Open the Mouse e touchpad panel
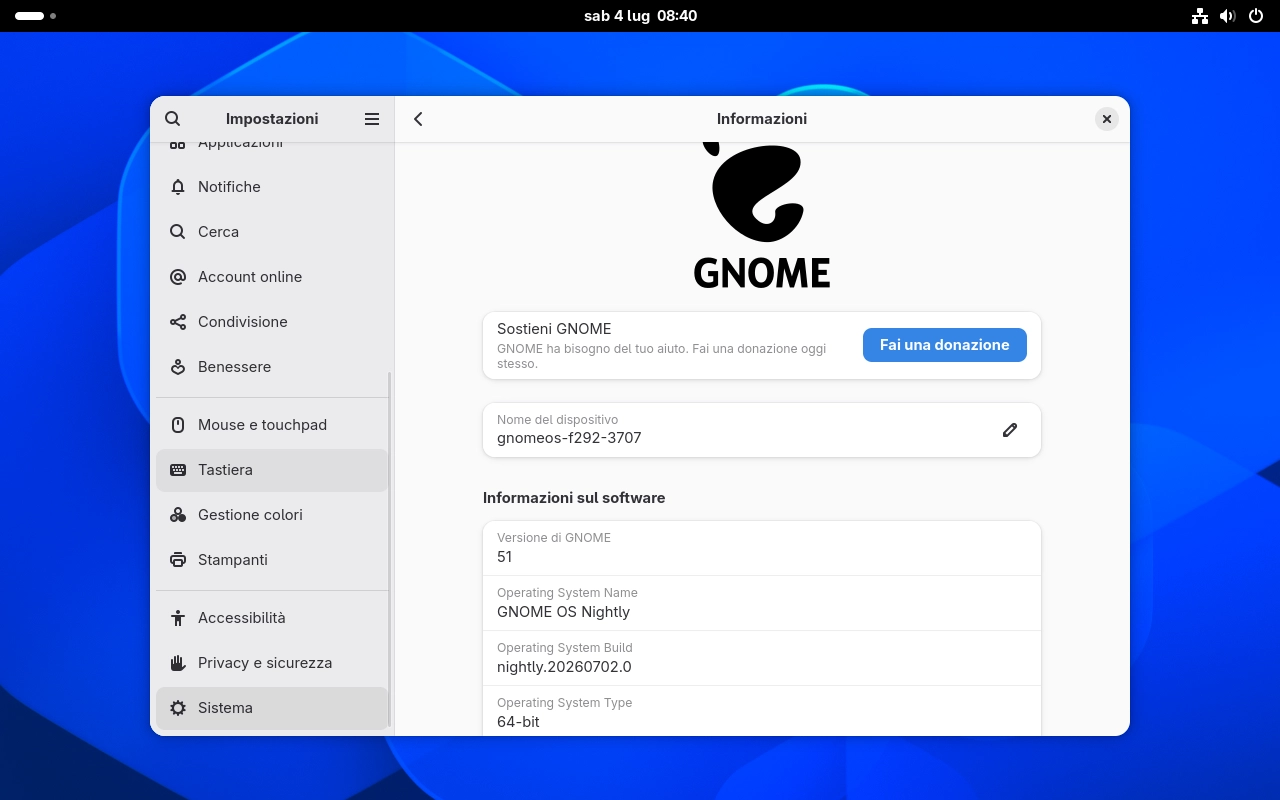1280x800 pixels. [x=272, y=425]
